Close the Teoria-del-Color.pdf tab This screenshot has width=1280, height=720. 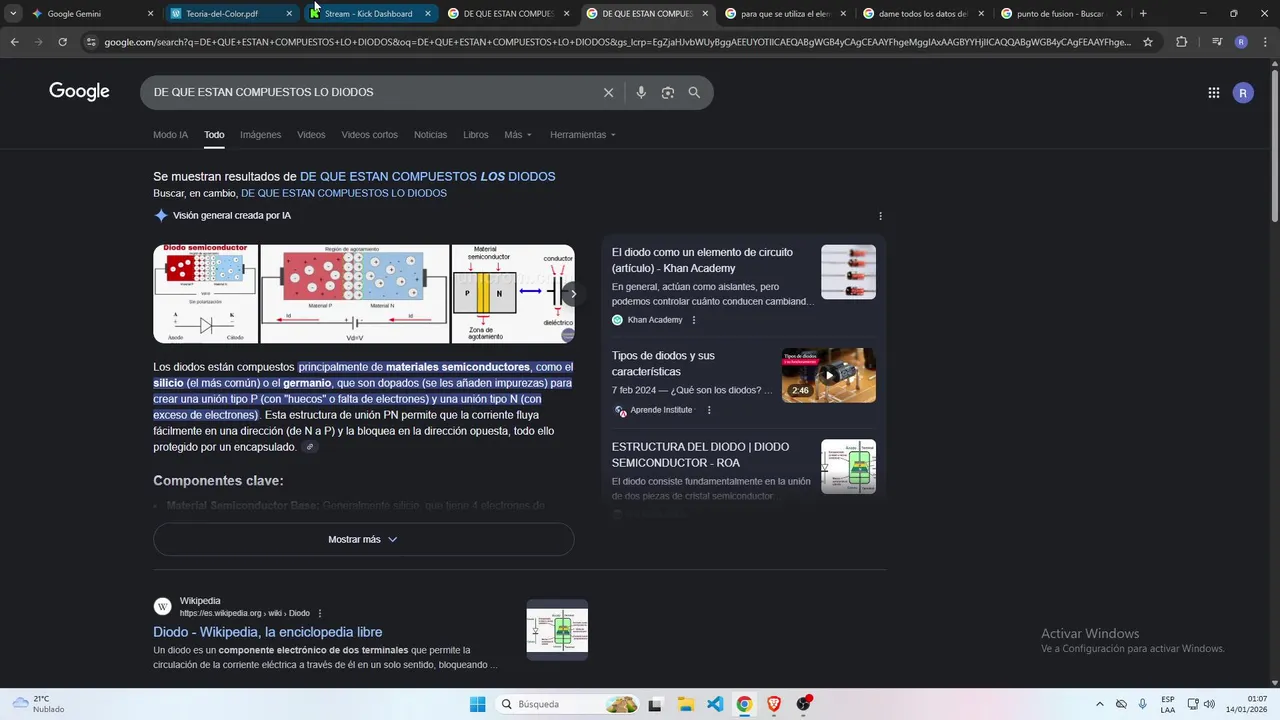click(290, 14)
